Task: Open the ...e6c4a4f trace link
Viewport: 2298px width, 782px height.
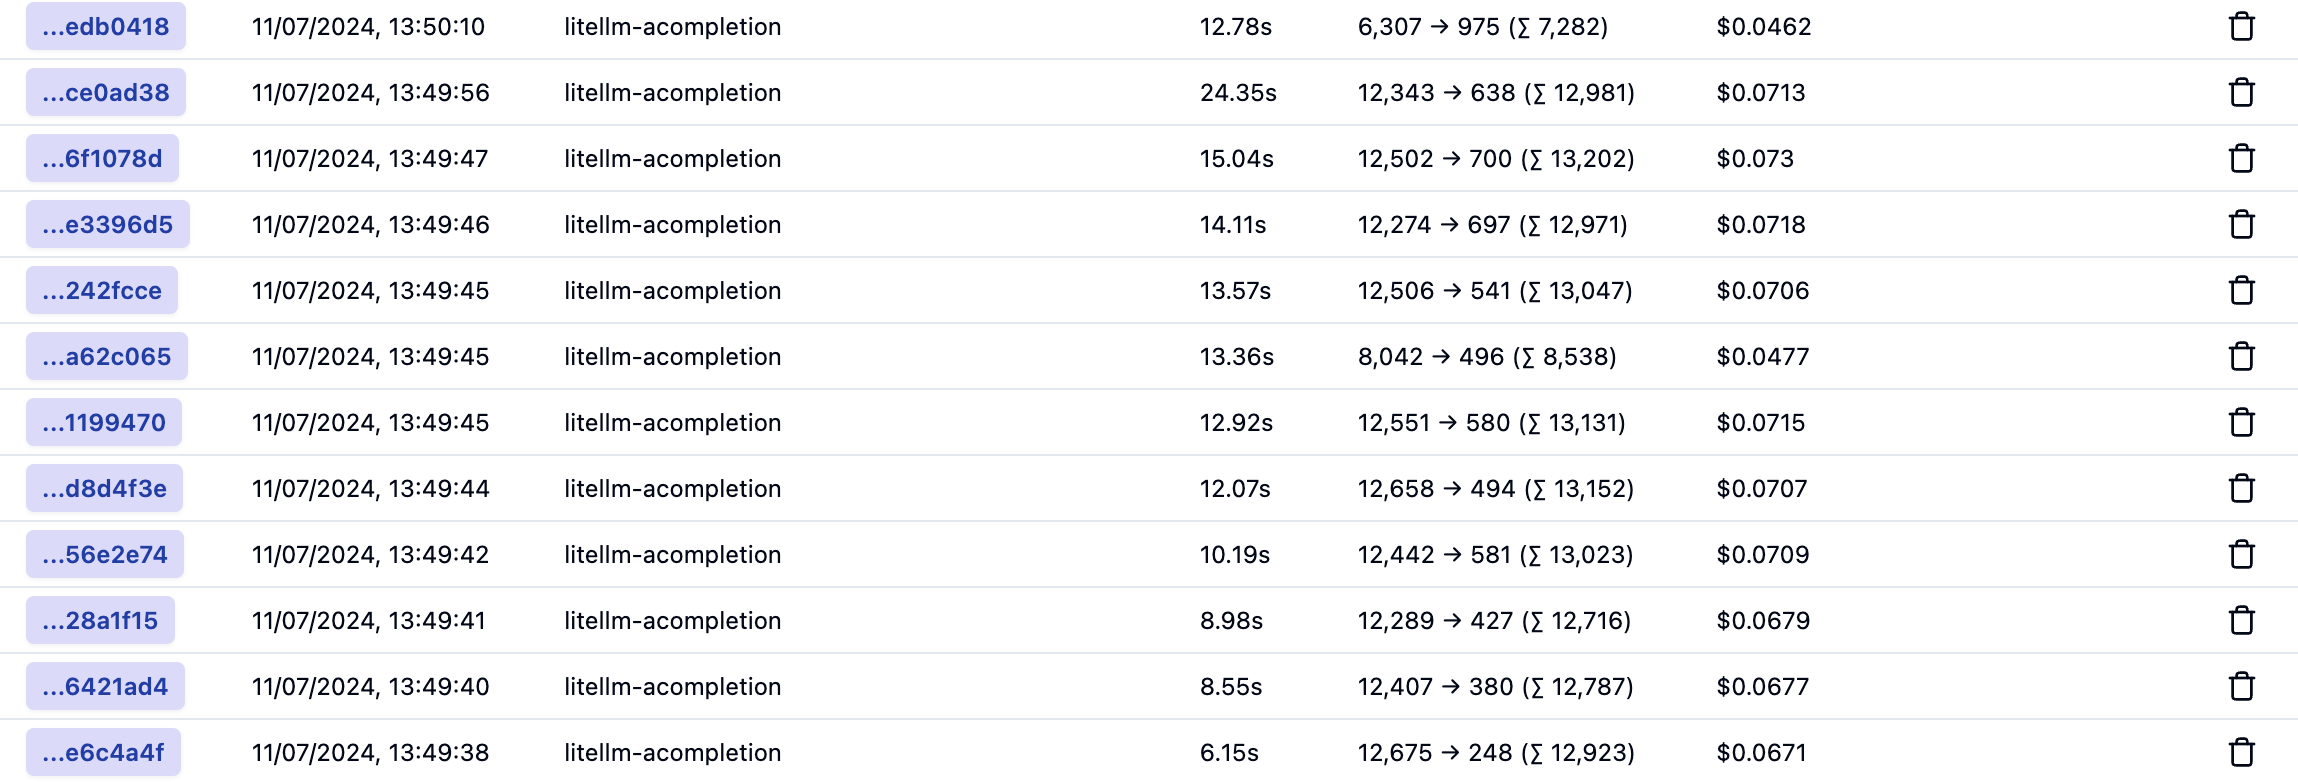Action: [103, 753]
